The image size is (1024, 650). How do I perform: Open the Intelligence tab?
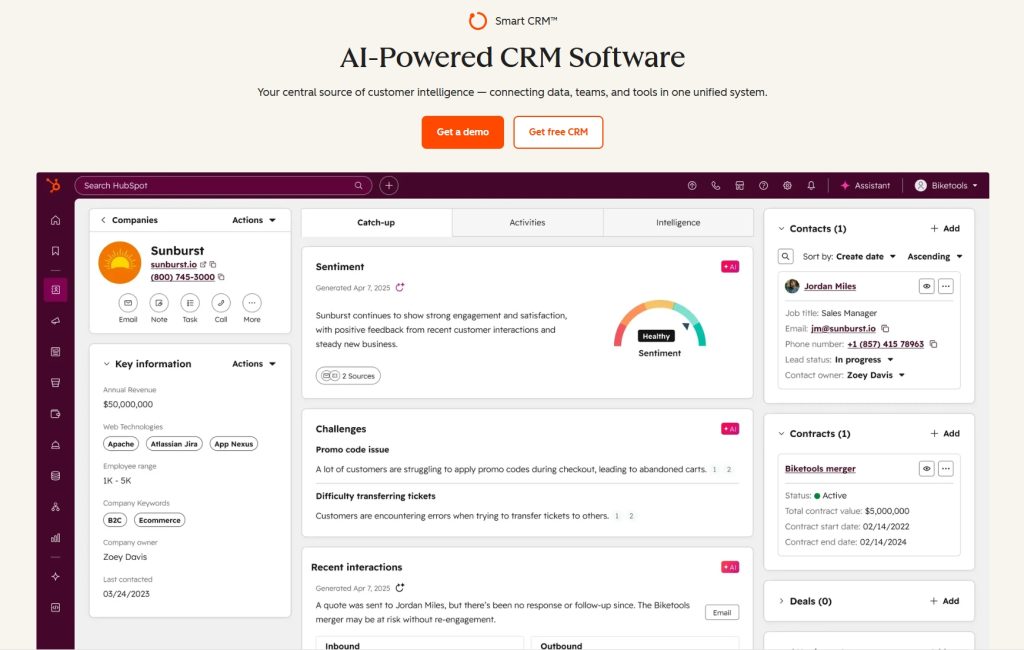[678, 222]
